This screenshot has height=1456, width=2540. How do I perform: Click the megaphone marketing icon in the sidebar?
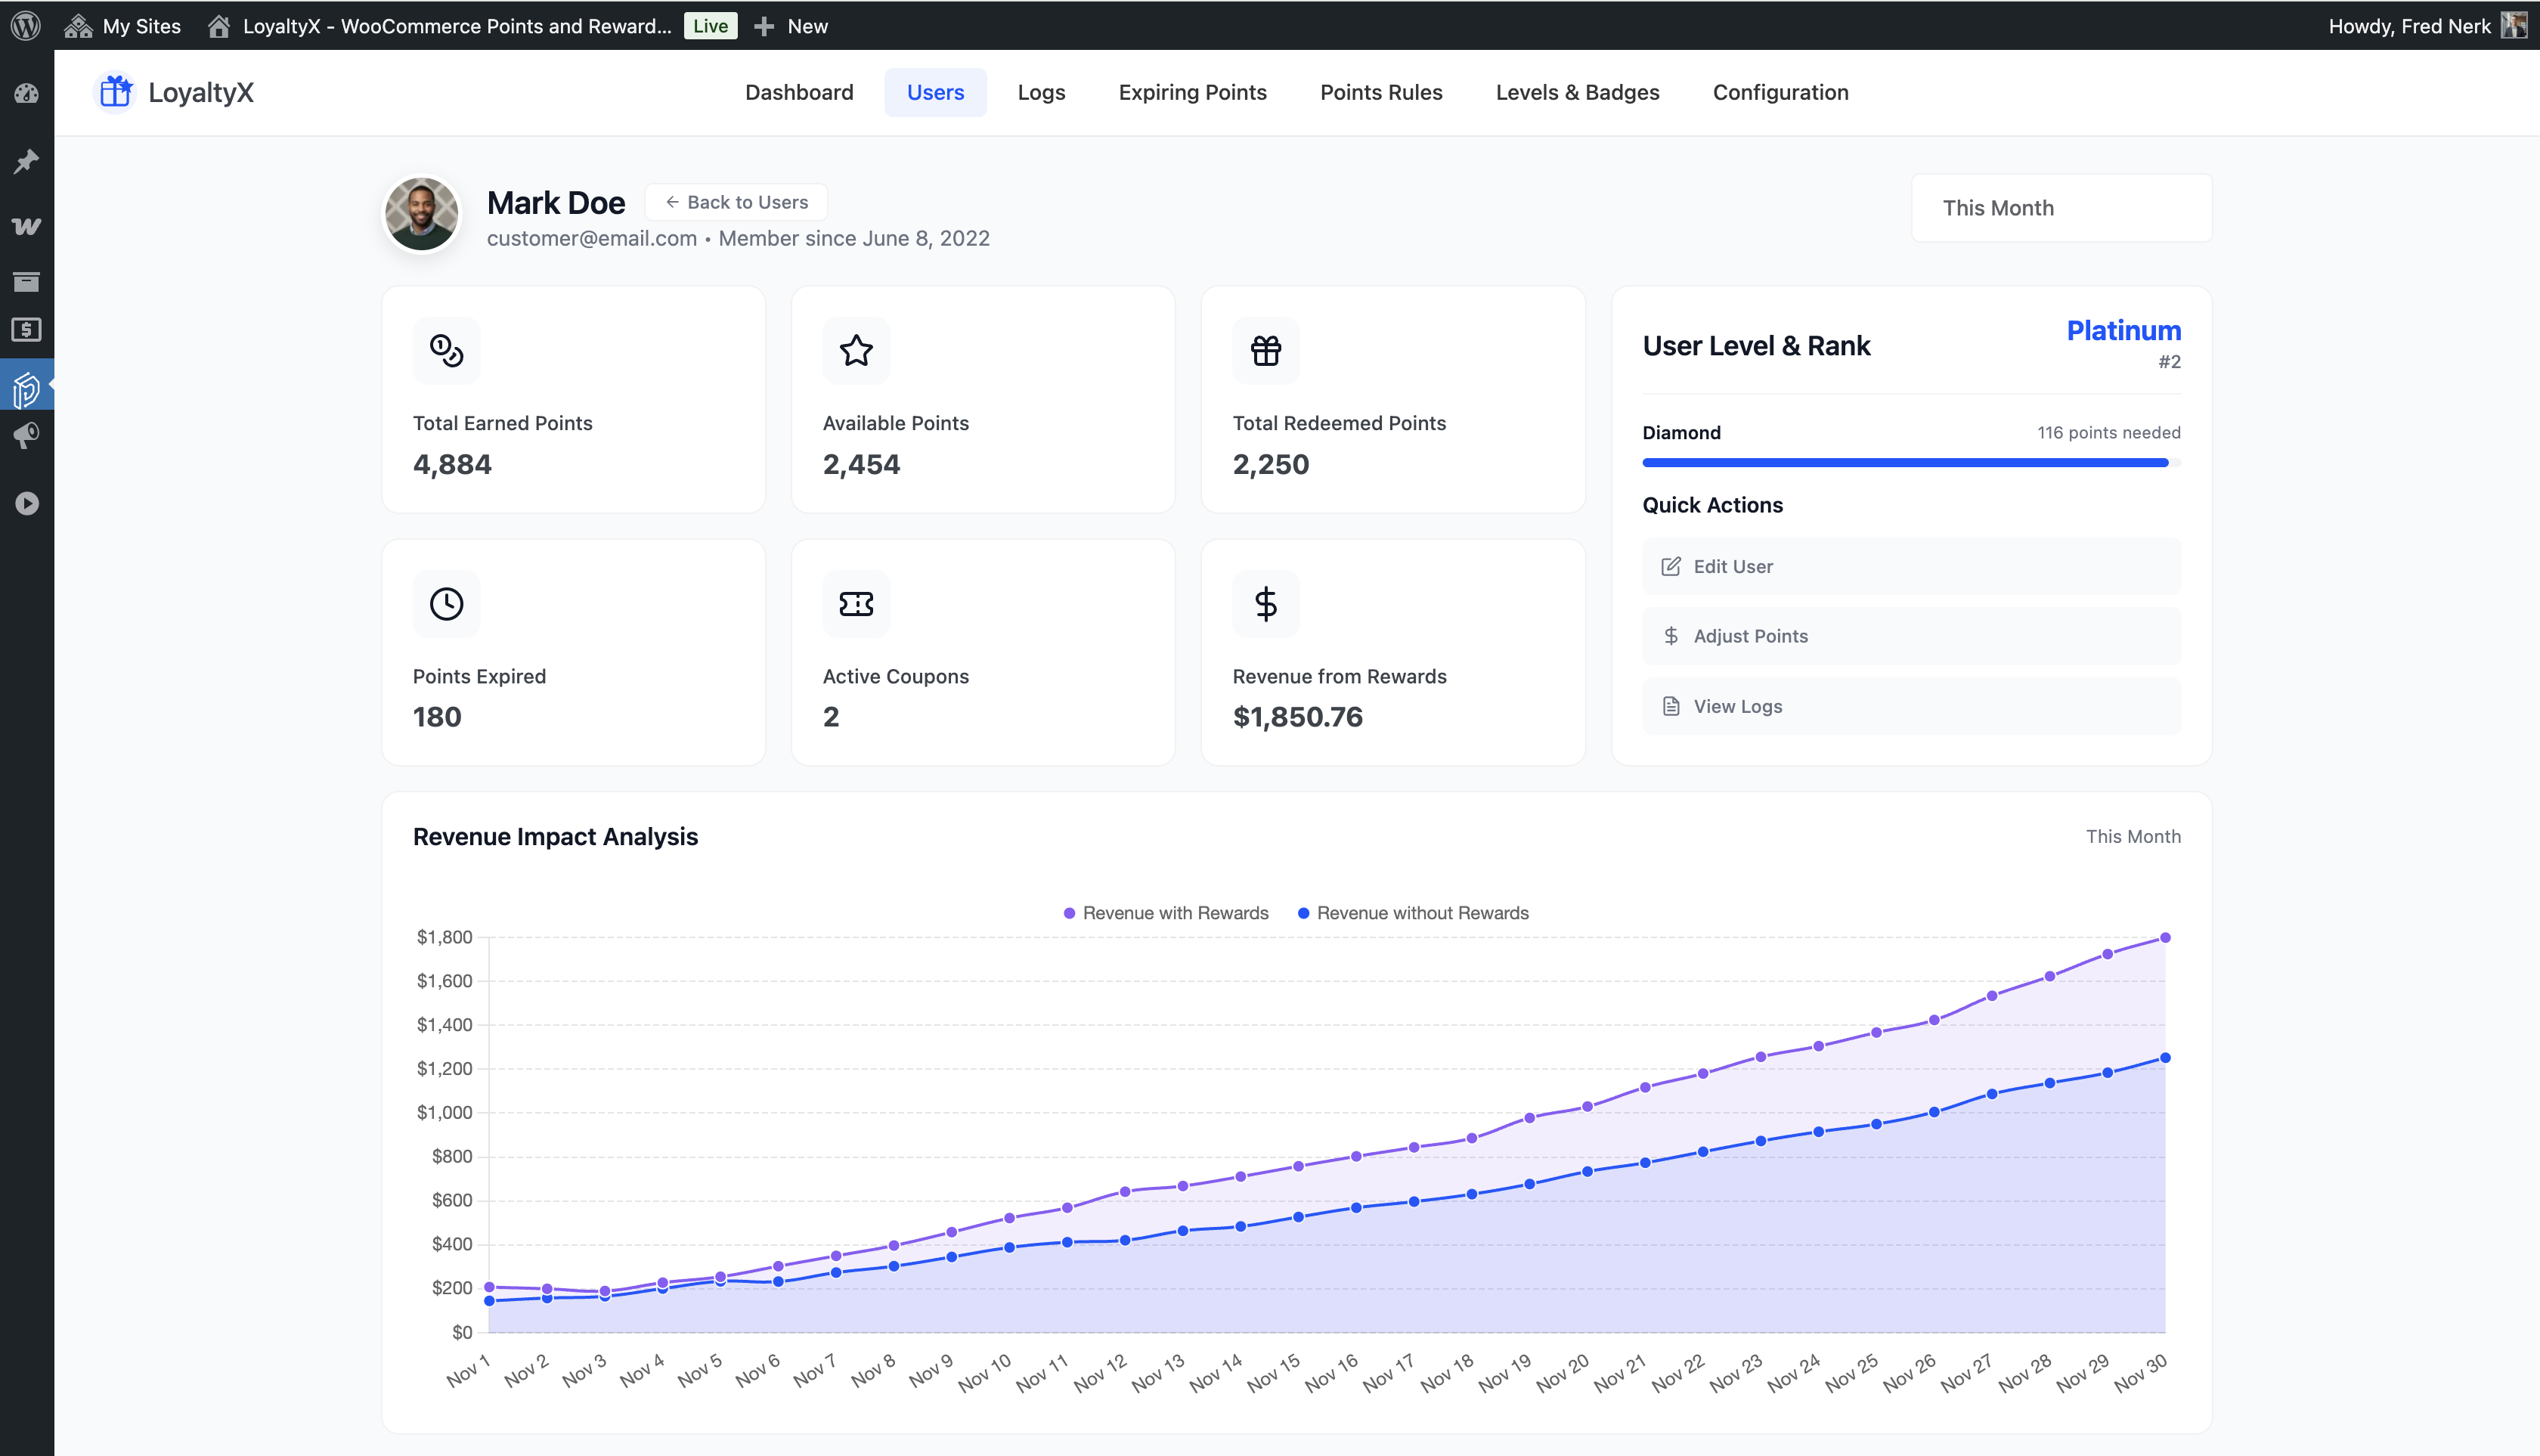tap(27, 434)
